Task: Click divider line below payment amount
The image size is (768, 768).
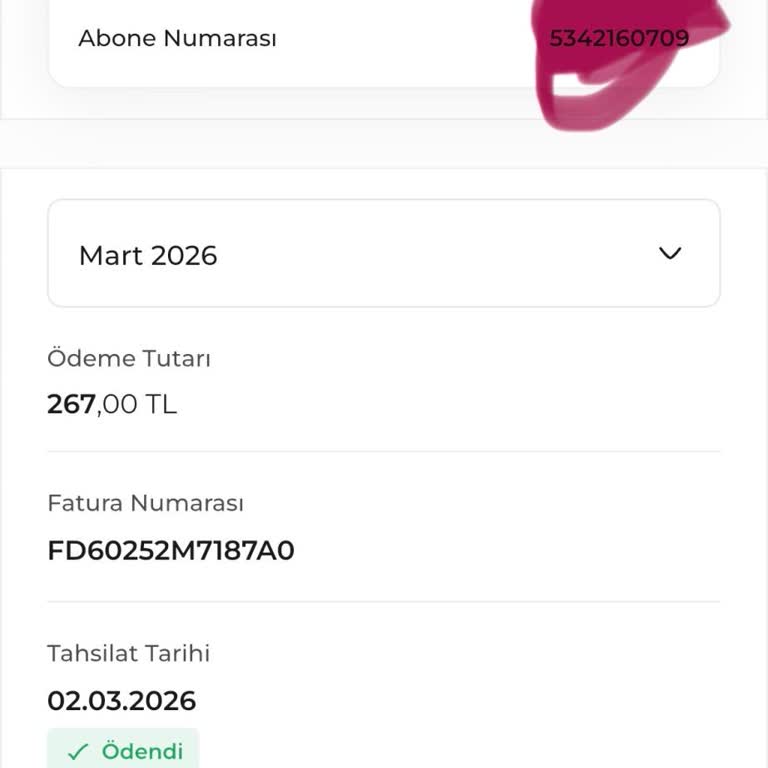Action: coord(383,452)
